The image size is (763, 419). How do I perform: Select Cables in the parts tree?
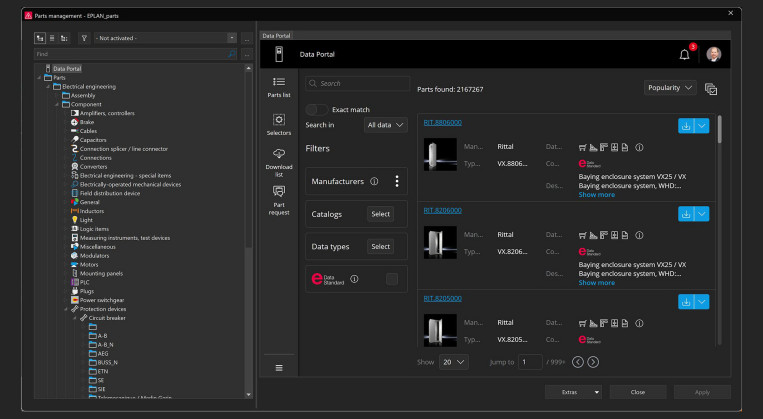pyautogui.click(x=90, y=130)
